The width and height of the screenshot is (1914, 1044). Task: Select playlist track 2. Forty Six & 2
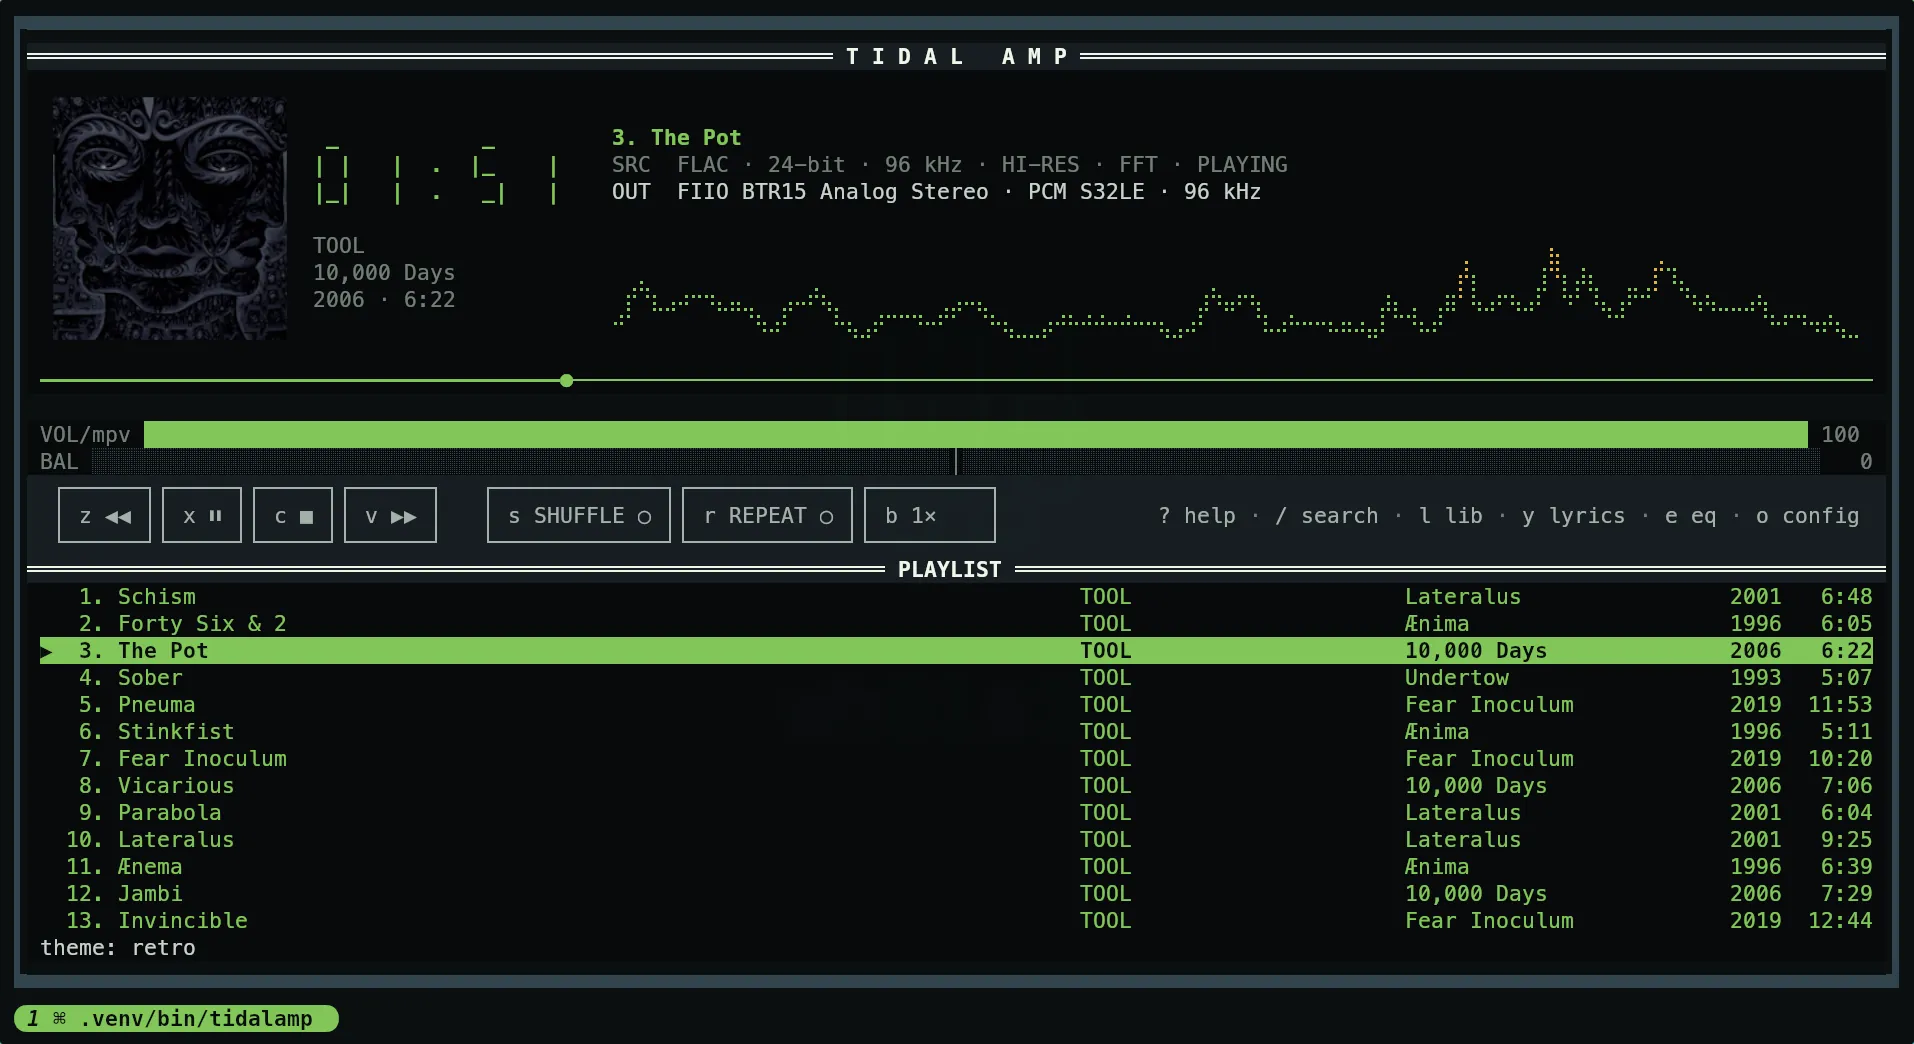(x=956, y=624)
